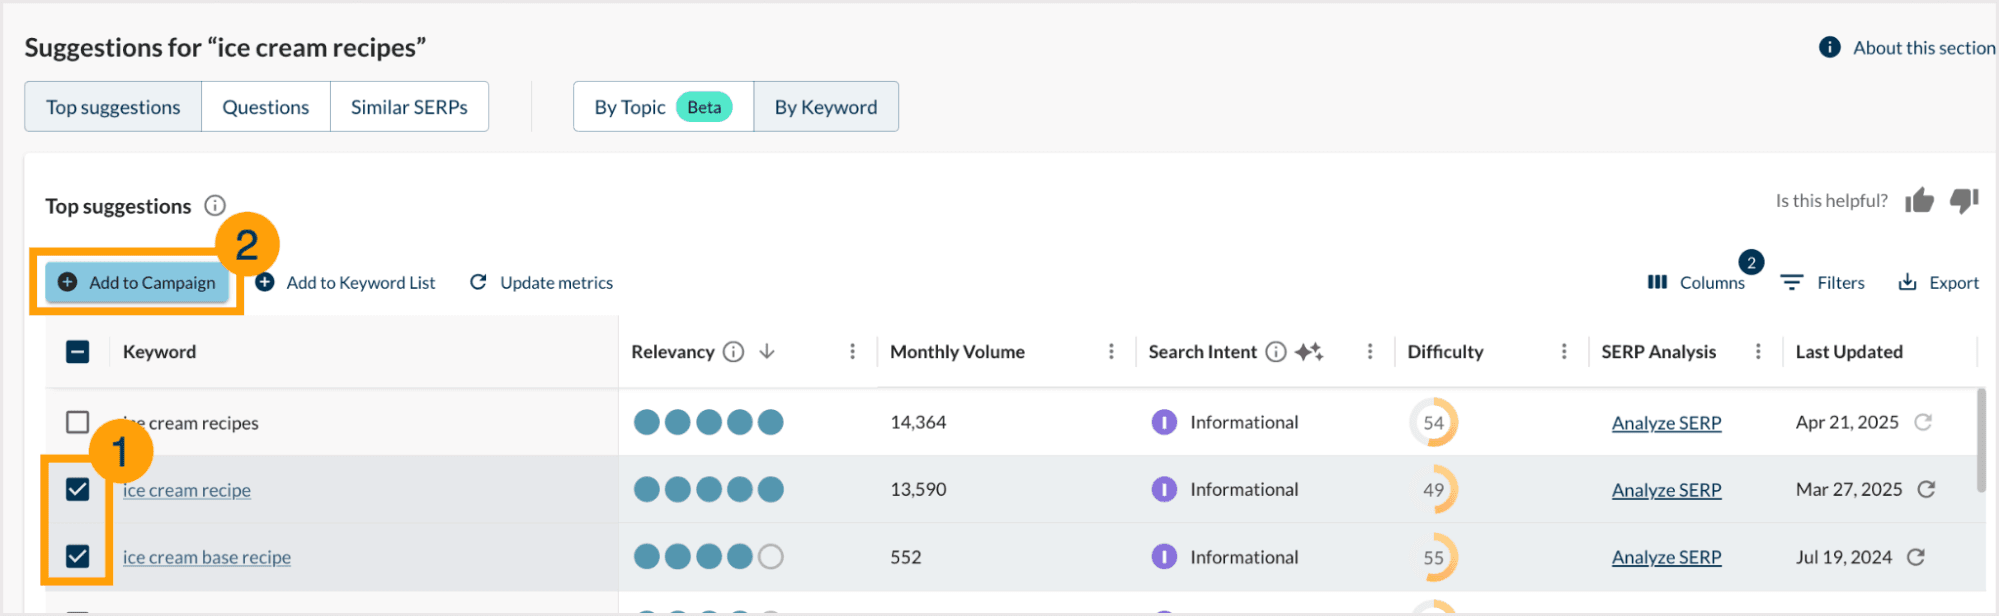Uncheck the ice cream base recipe checkbox
Screen dimensions: 1999x616
pos(78,557)
